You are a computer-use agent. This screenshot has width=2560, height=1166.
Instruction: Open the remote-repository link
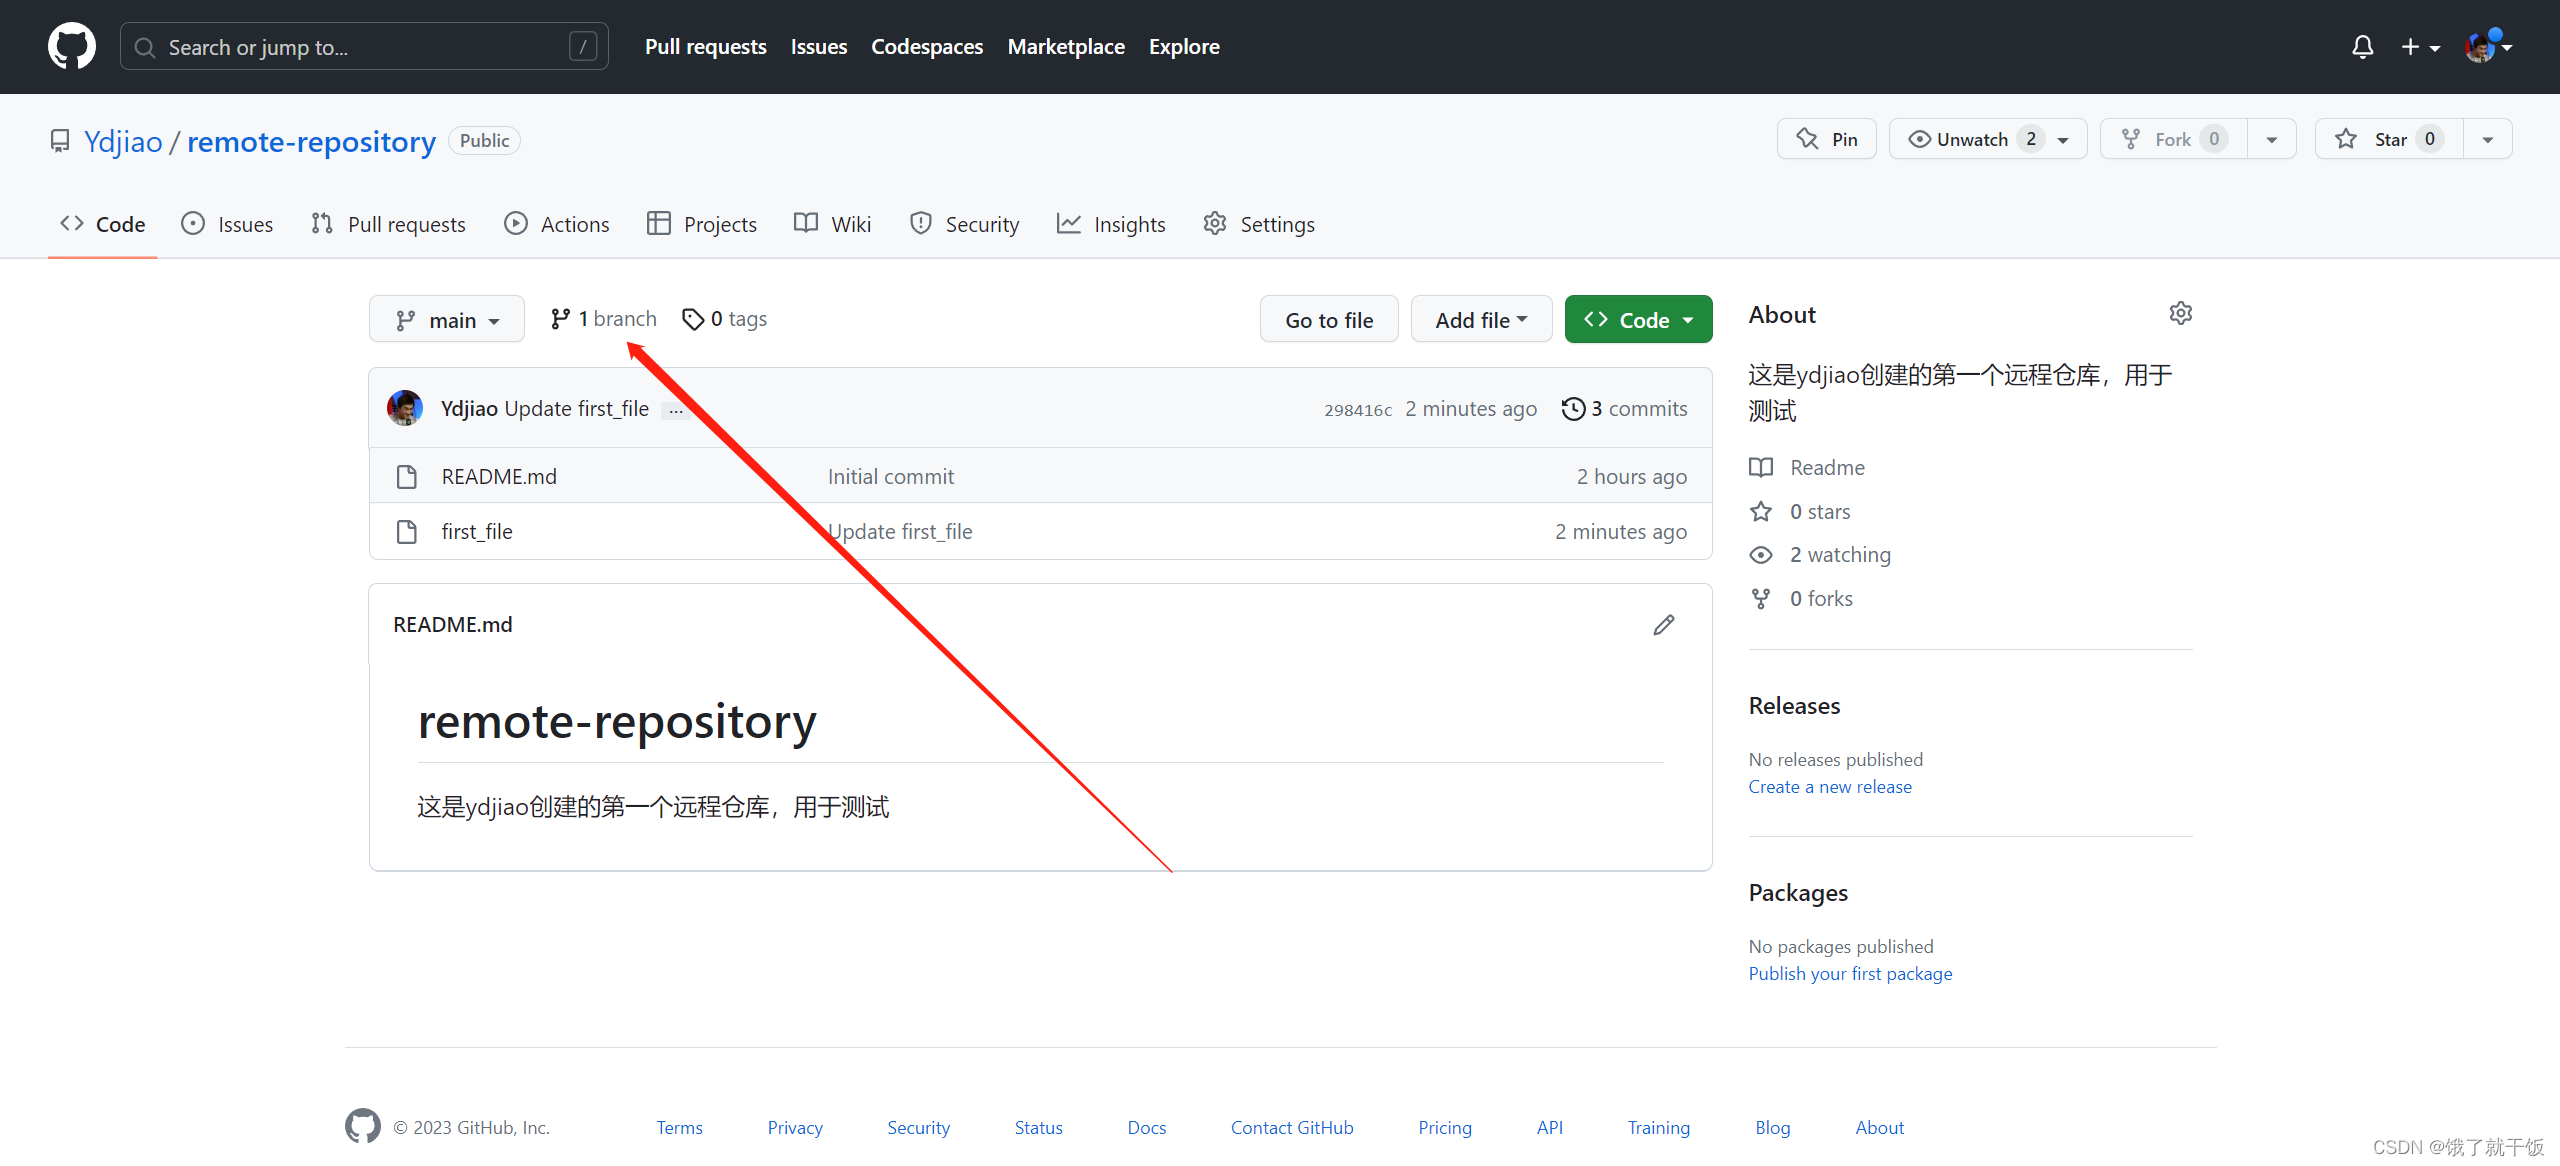click(x=311, y=142)
